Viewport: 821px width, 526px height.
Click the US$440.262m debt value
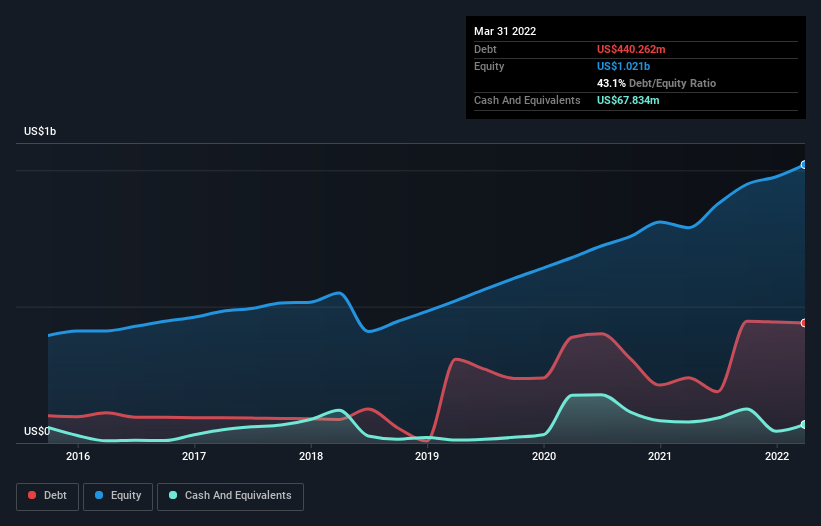click(631, 49)
